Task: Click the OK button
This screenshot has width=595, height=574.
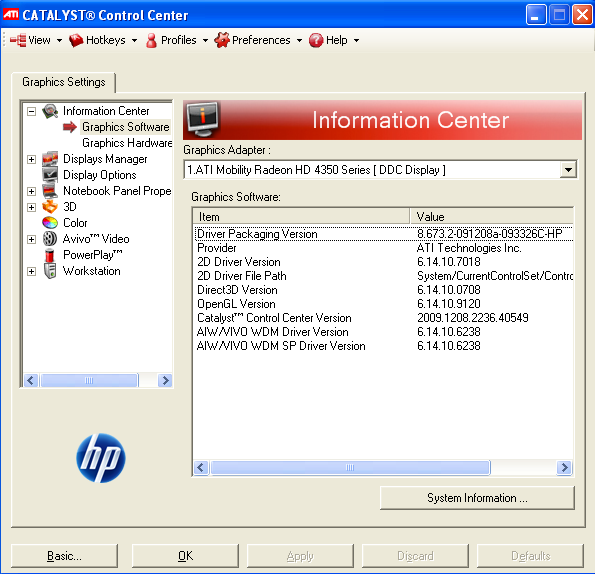Action: pos(186,556)
